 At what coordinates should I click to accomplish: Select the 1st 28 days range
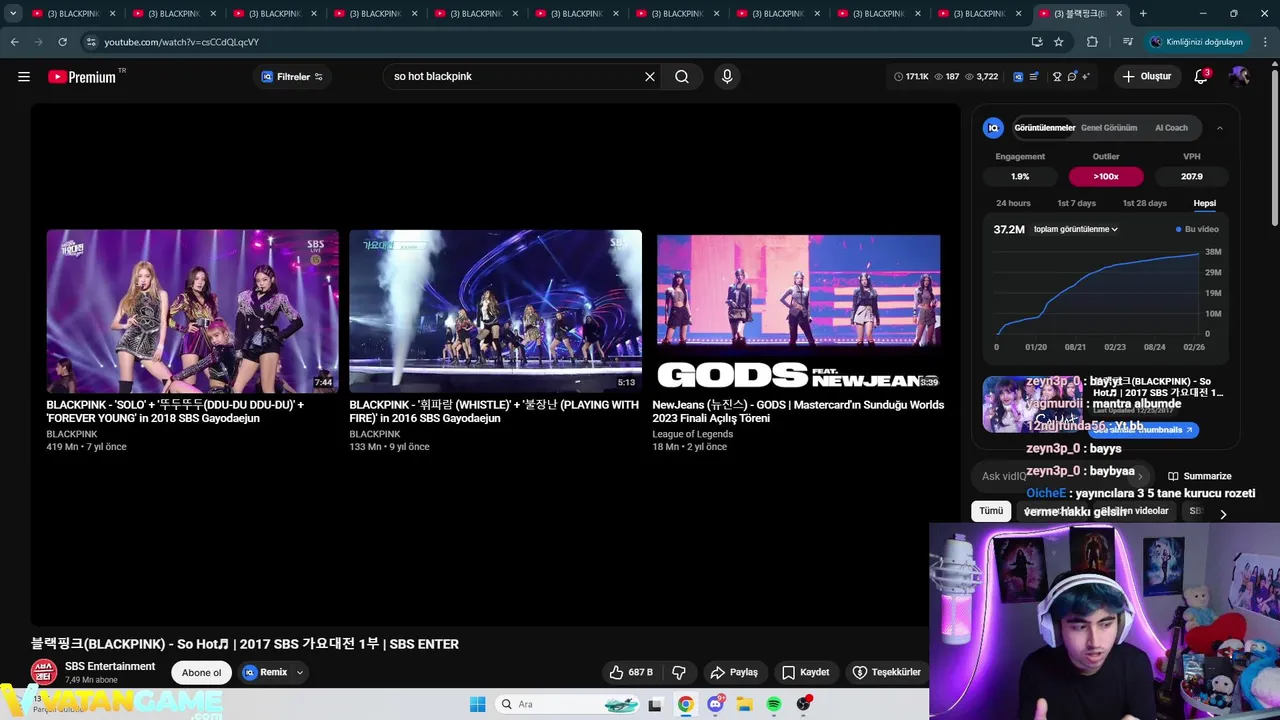pyautogui.click(x=1144, y=203)
